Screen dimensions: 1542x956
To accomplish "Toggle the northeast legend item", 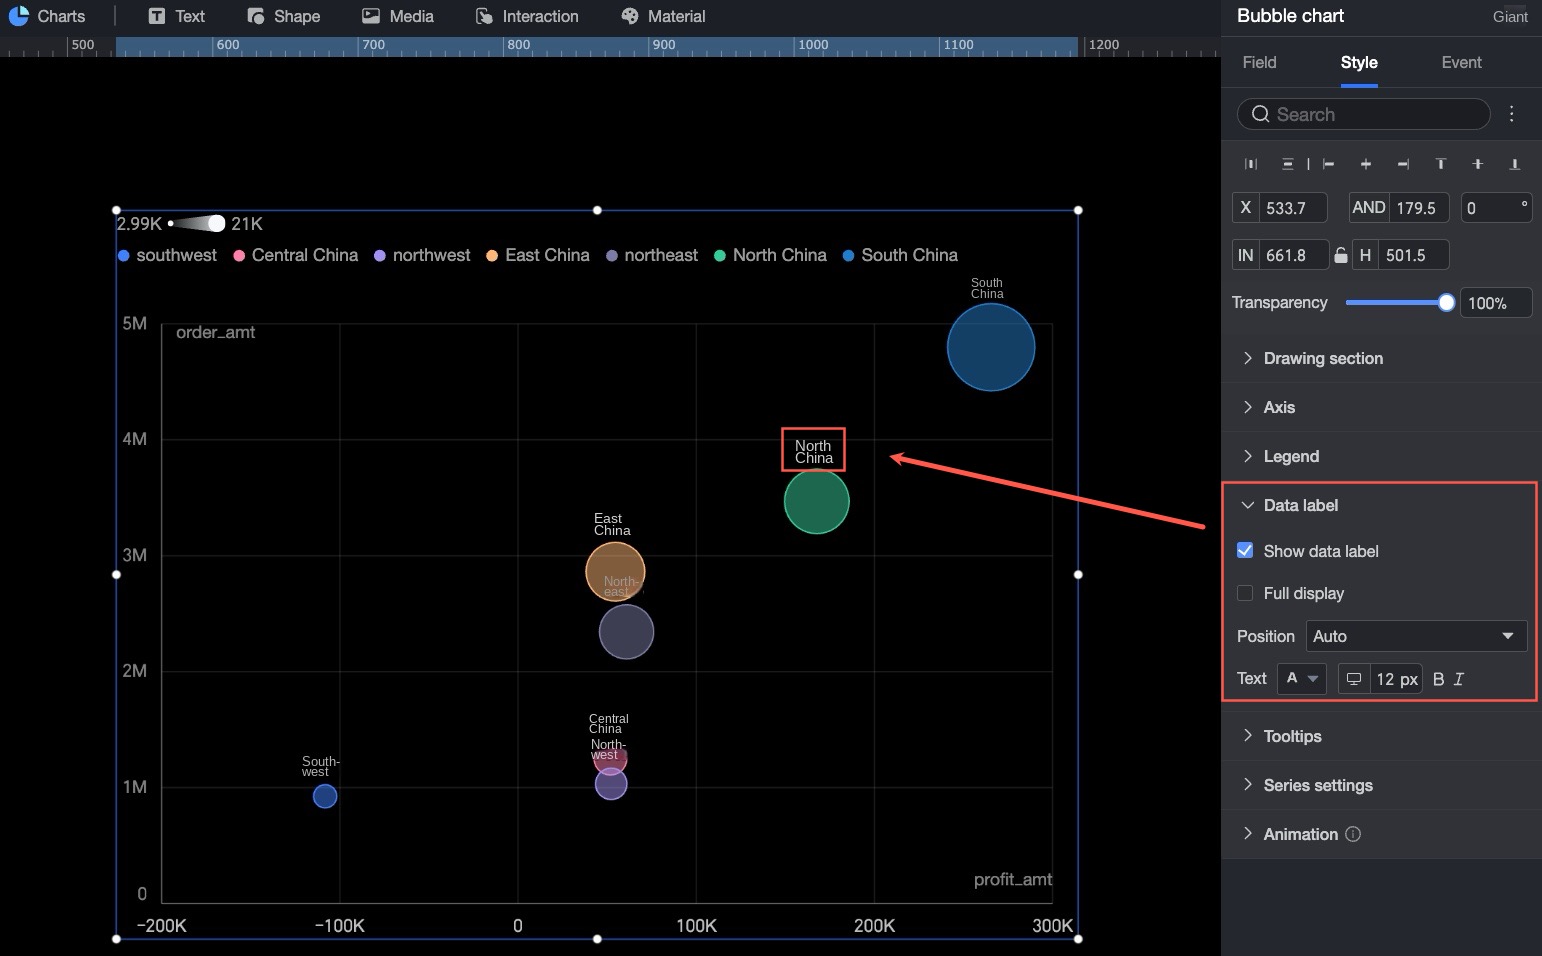I will 652,255.
